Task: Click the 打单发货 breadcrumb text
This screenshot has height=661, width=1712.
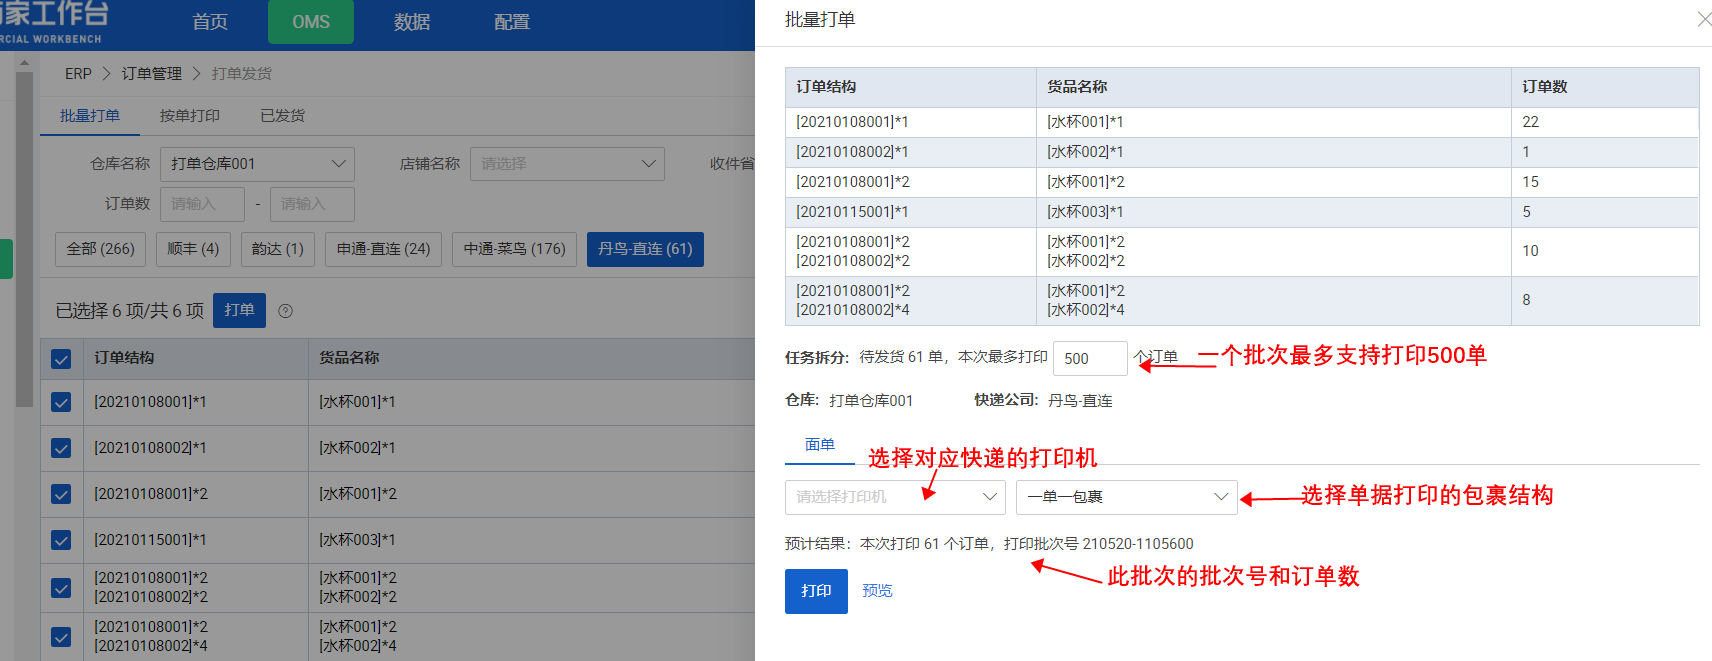Action: [x=242, y=74]
